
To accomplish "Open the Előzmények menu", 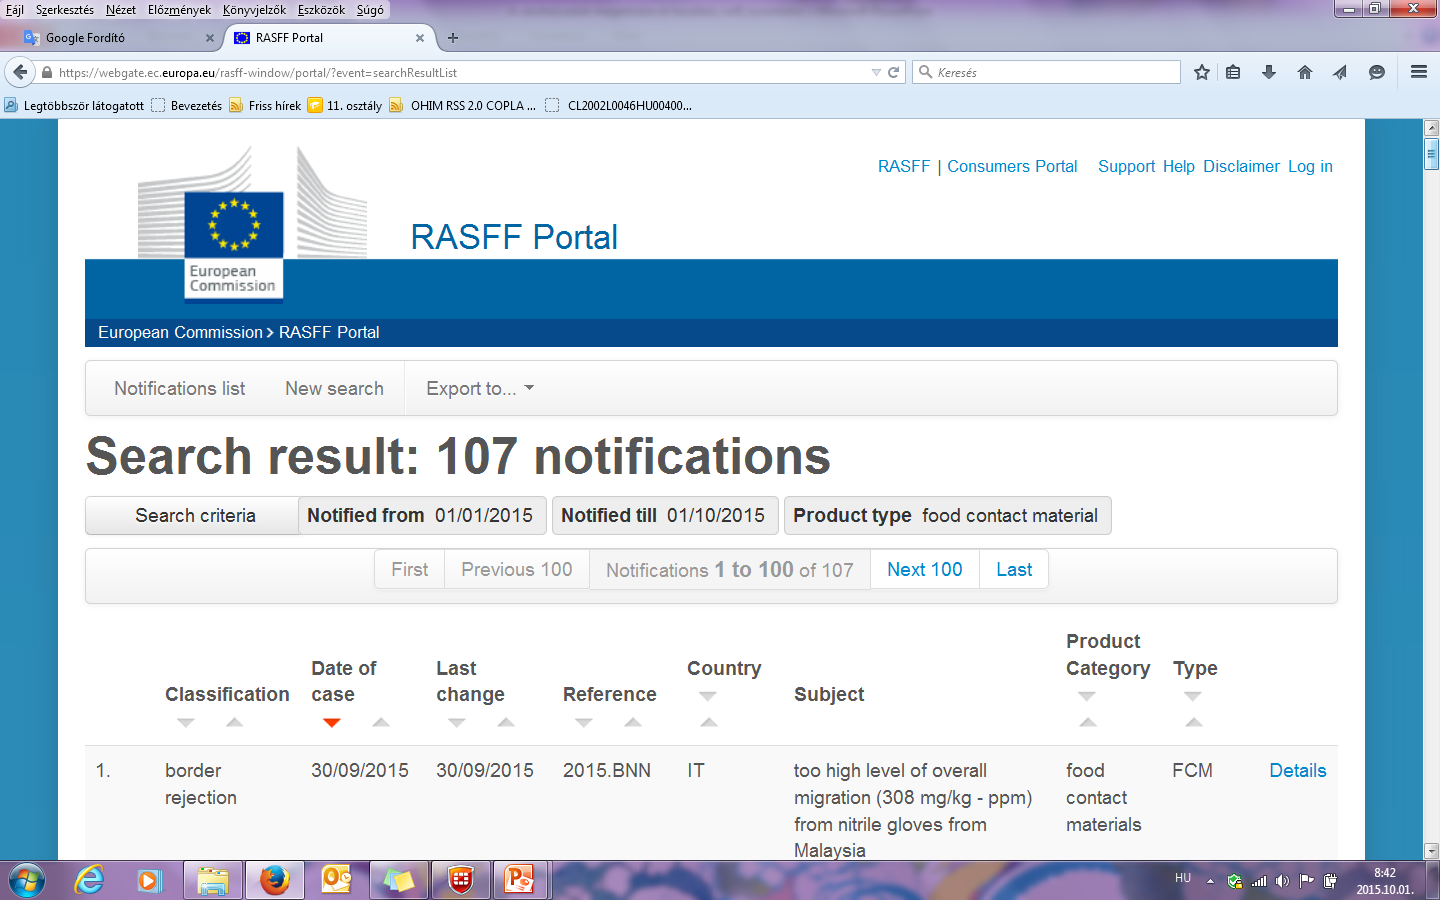I will [180, 10].
